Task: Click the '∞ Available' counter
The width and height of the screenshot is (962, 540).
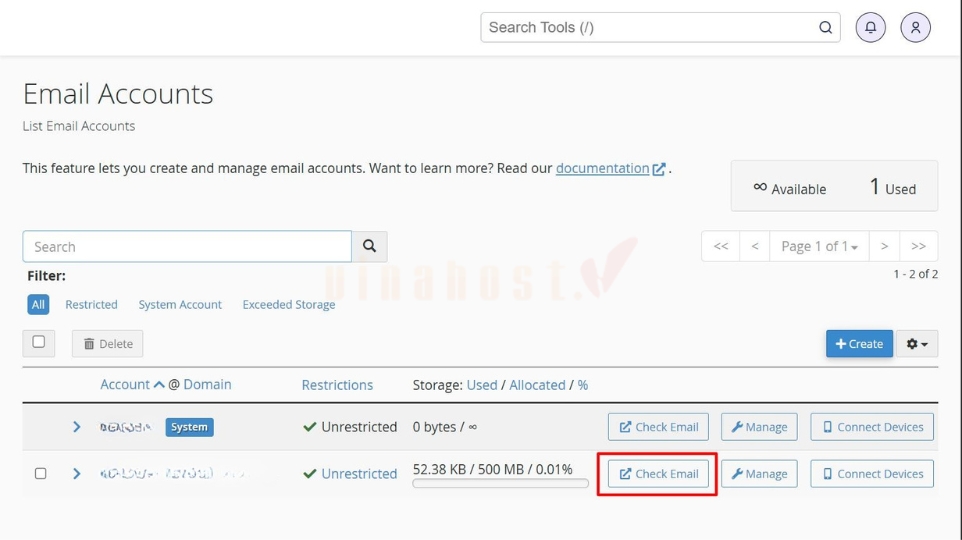Action: (790, 188)
